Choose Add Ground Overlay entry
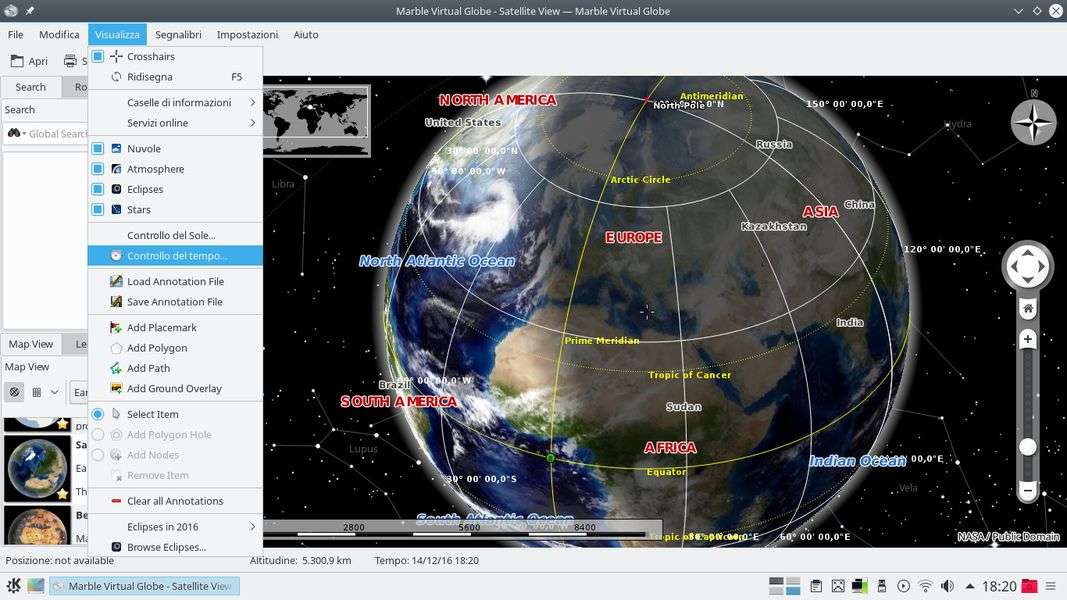1067x600 pixels. [174, 389]
